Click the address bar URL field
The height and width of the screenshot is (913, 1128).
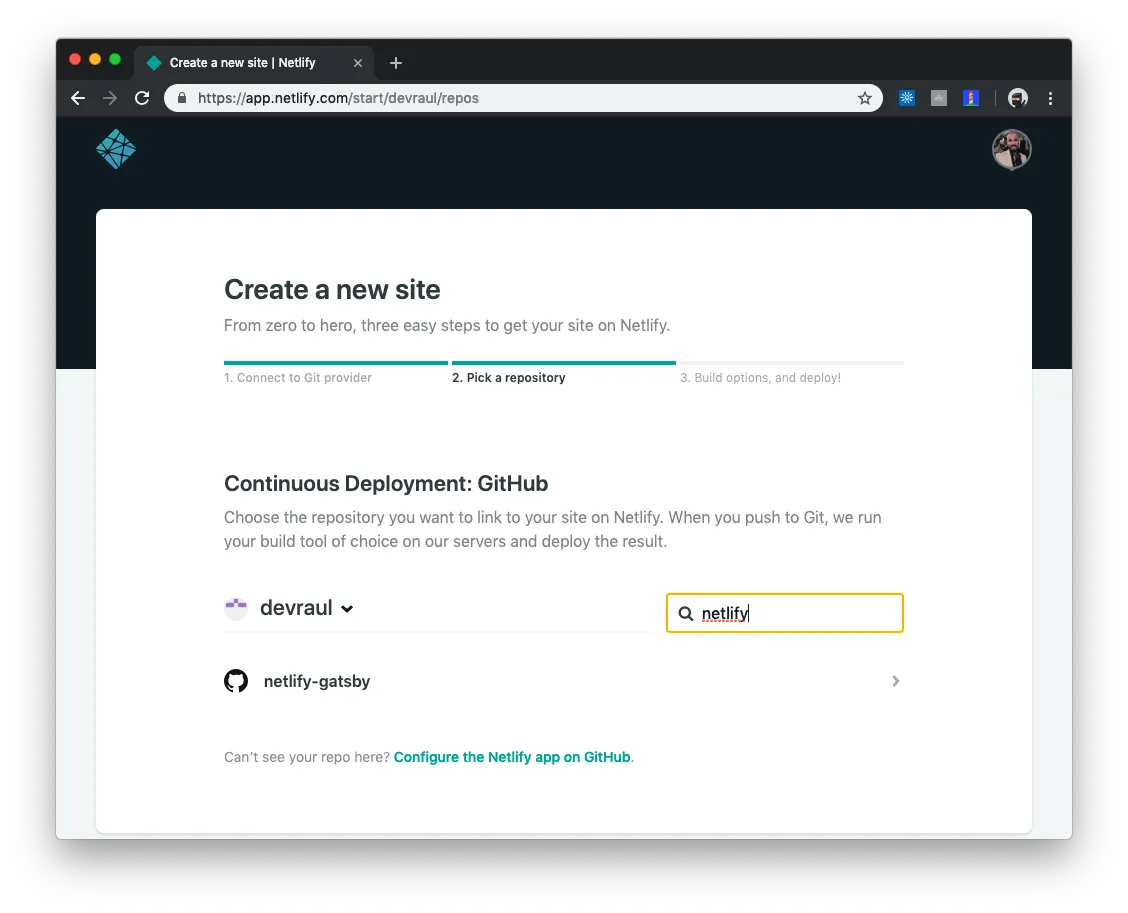522,98
